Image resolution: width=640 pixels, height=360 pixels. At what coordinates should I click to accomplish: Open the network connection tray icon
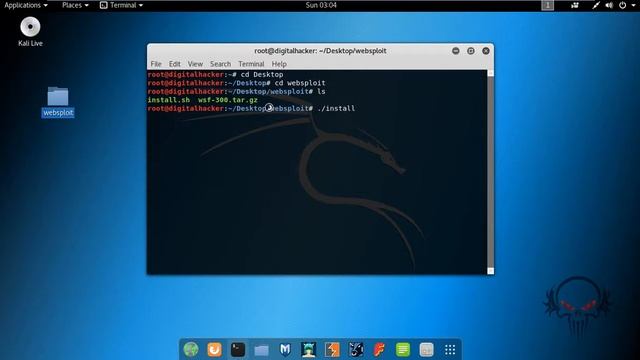(x=596, y=5)
